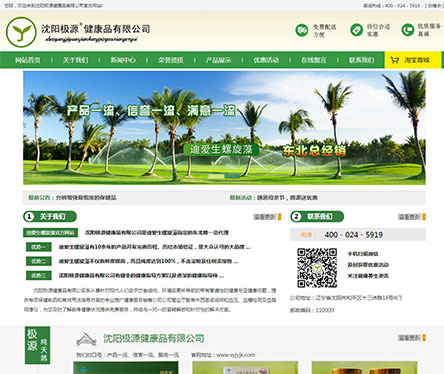Open the 健康指导方案 advantage line

(141, 276)
